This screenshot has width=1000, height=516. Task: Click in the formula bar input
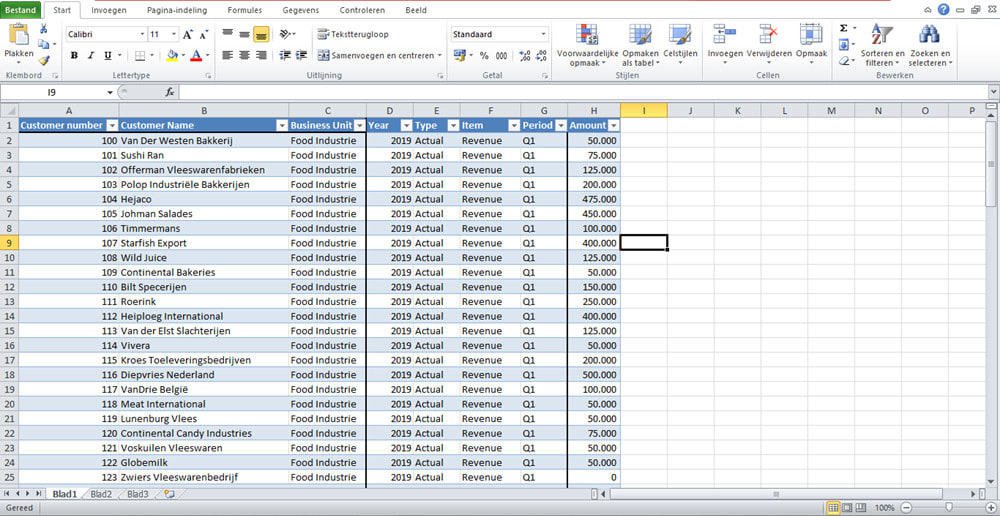(584, 92)
